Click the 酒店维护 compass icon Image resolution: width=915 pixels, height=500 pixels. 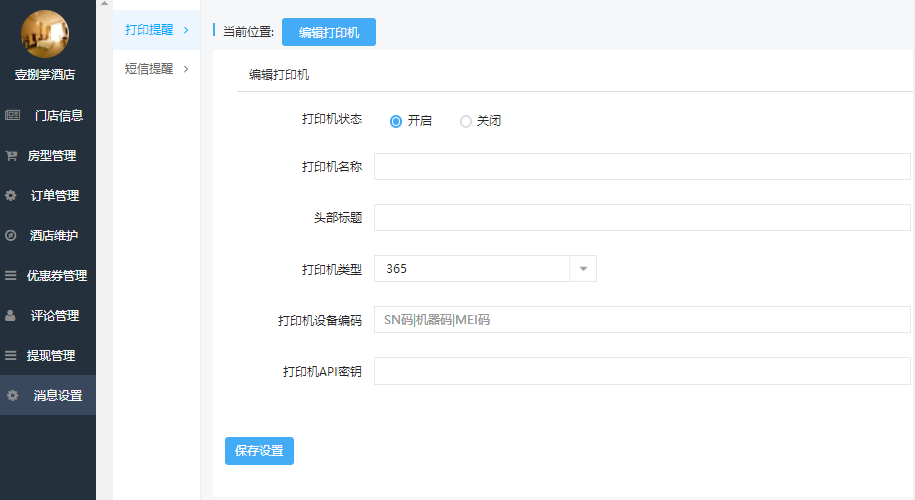click(11, 236)
